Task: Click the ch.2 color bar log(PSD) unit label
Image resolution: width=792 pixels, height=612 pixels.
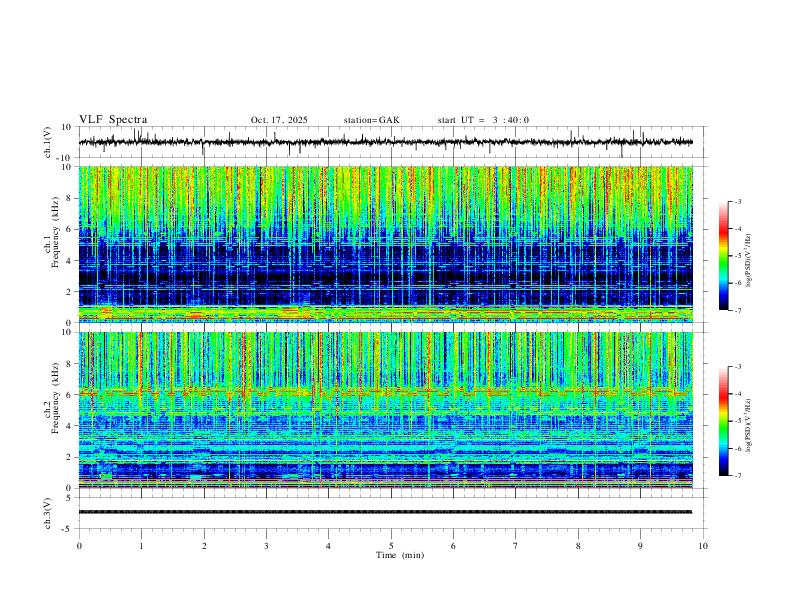Action: pyautogui.click(x=748, y=426)
